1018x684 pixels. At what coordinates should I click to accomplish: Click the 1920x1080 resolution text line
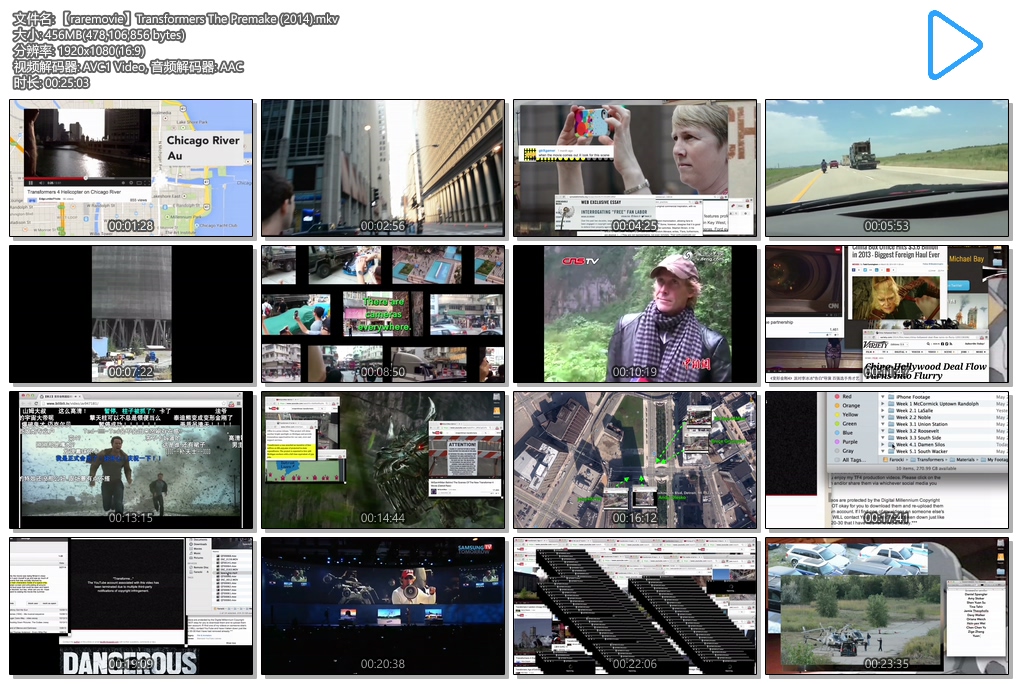79,50
